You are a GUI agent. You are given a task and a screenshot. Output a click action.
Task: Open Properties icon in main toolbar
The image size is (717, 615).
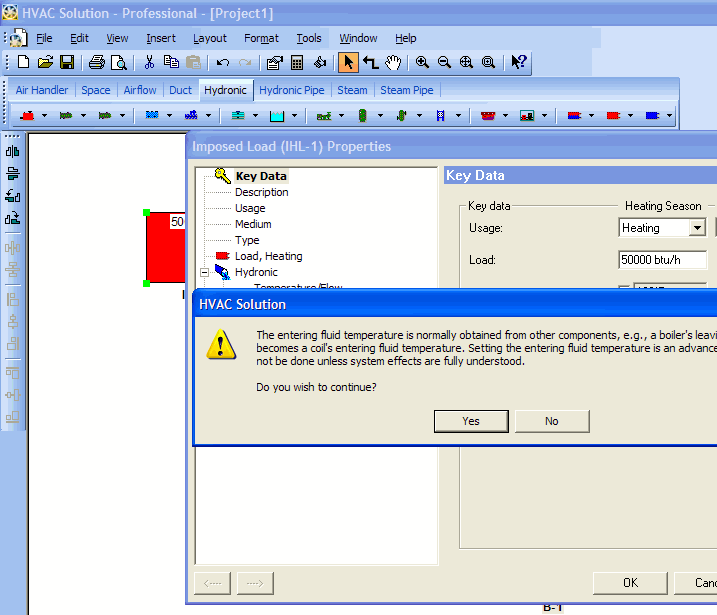274,62
